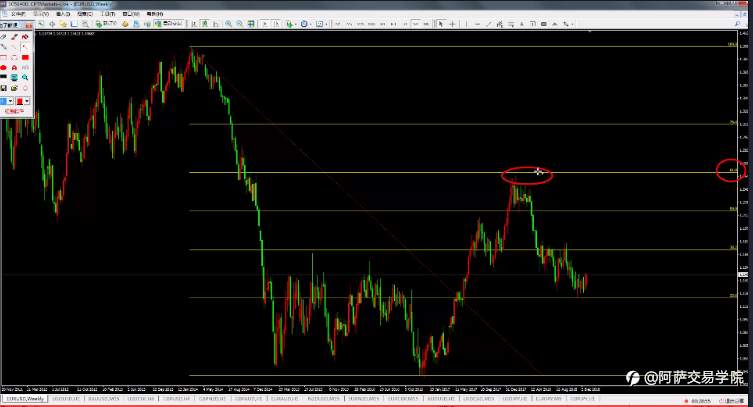Screen dimensions: 753x407
Task: Toggle Chart Shift from right border
Action: [x=277, y=24]
